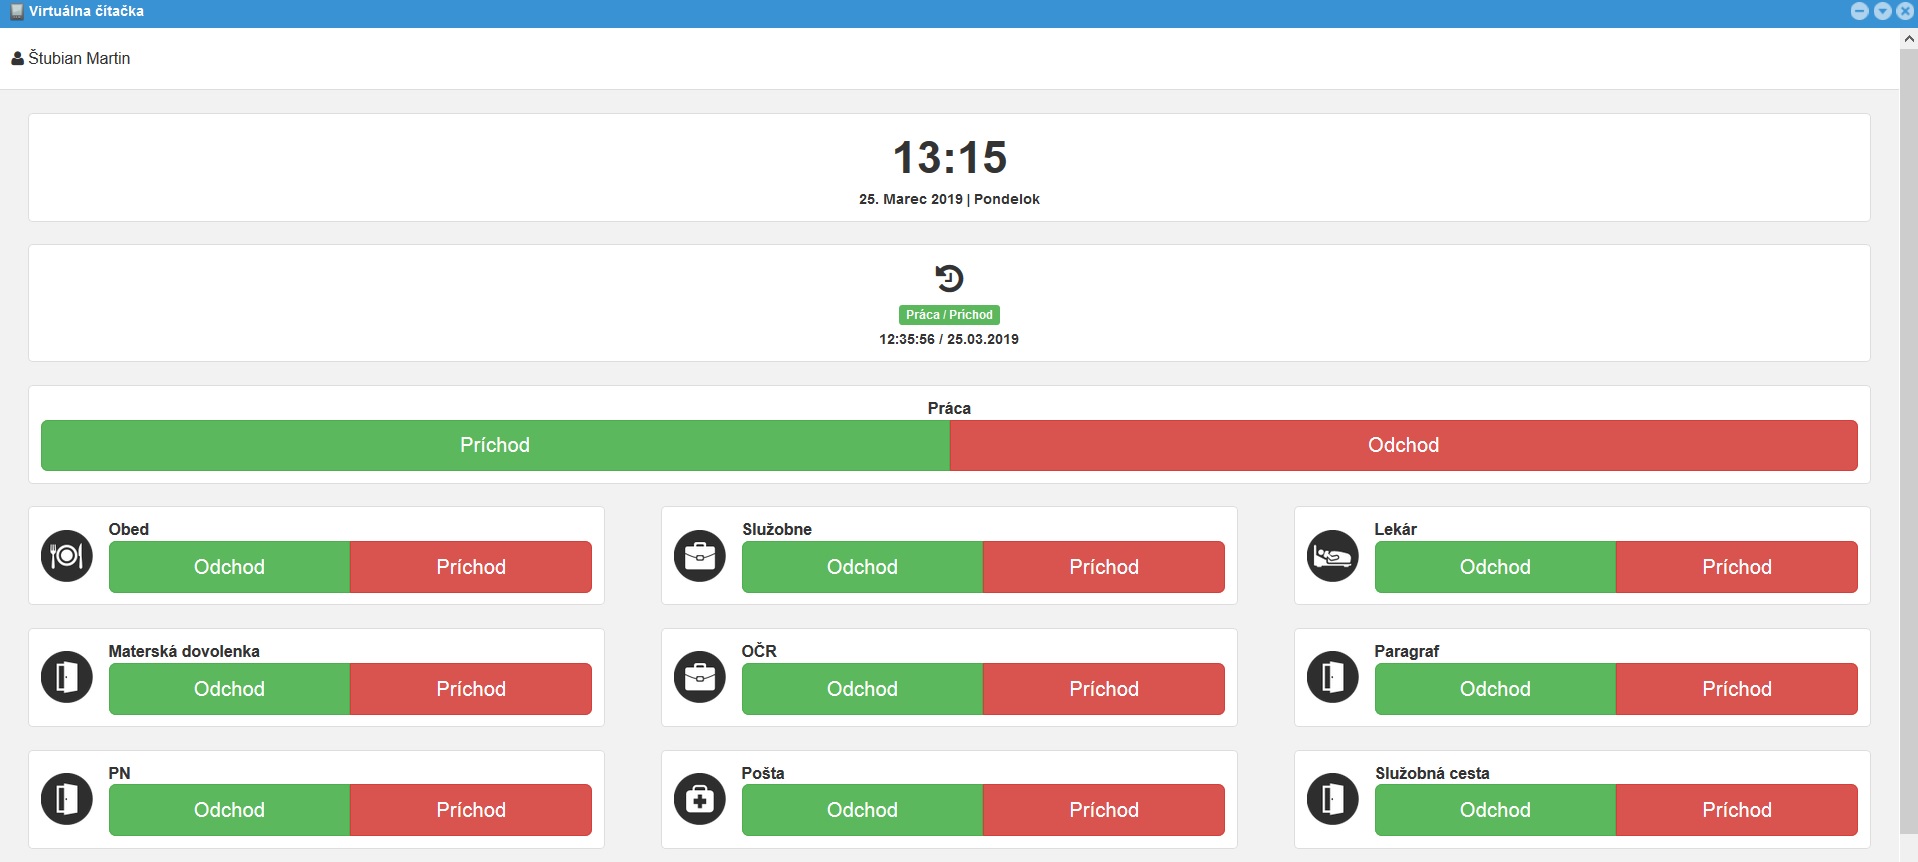Record Práca Príchod with the green button
Viewport: 1918px width, 862px height.
pyautogui.click(x=495, y=445)
